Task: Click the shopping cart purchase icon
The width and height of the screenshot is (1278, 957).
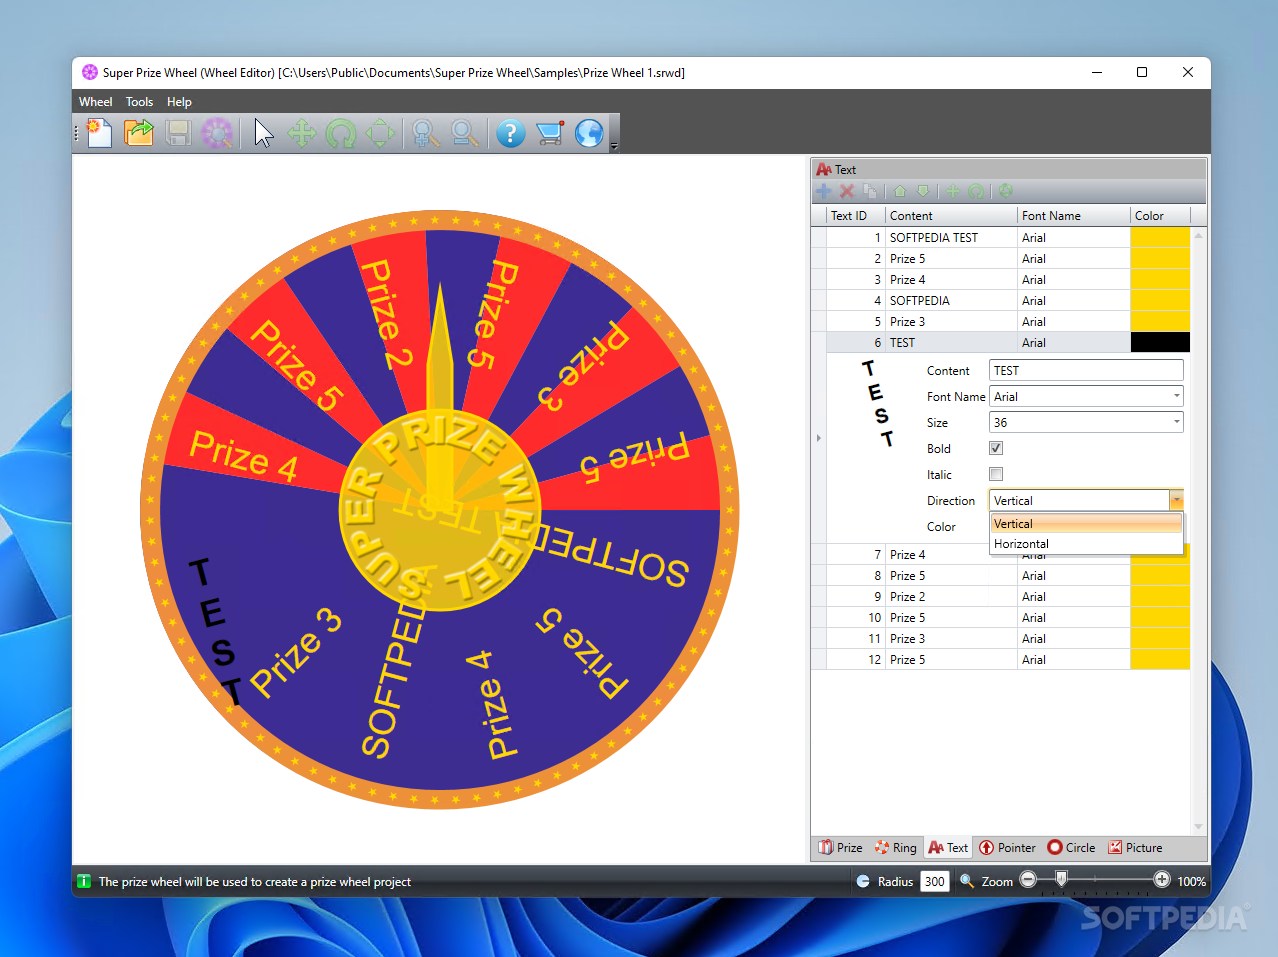Action: [550, 133]
